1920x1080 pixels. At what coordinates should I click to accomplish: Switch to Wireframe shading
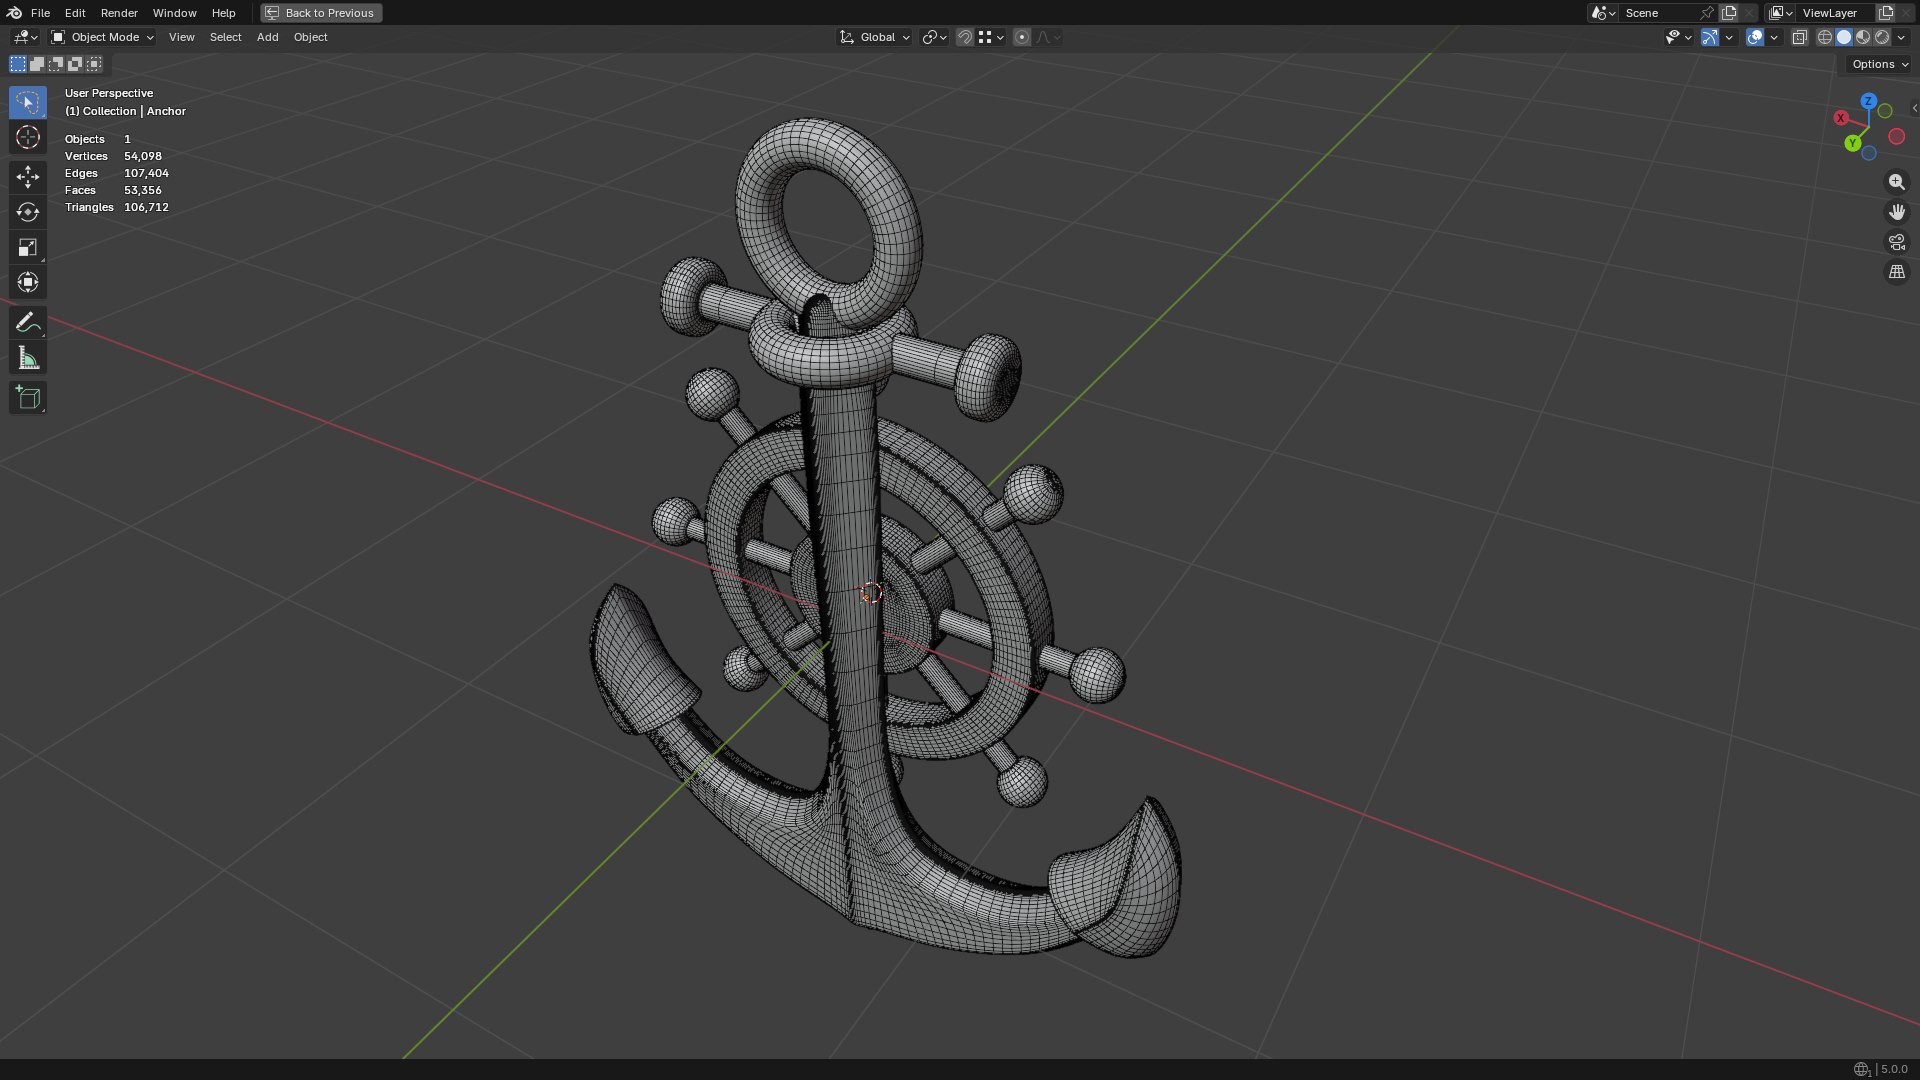coord(1825,37)
